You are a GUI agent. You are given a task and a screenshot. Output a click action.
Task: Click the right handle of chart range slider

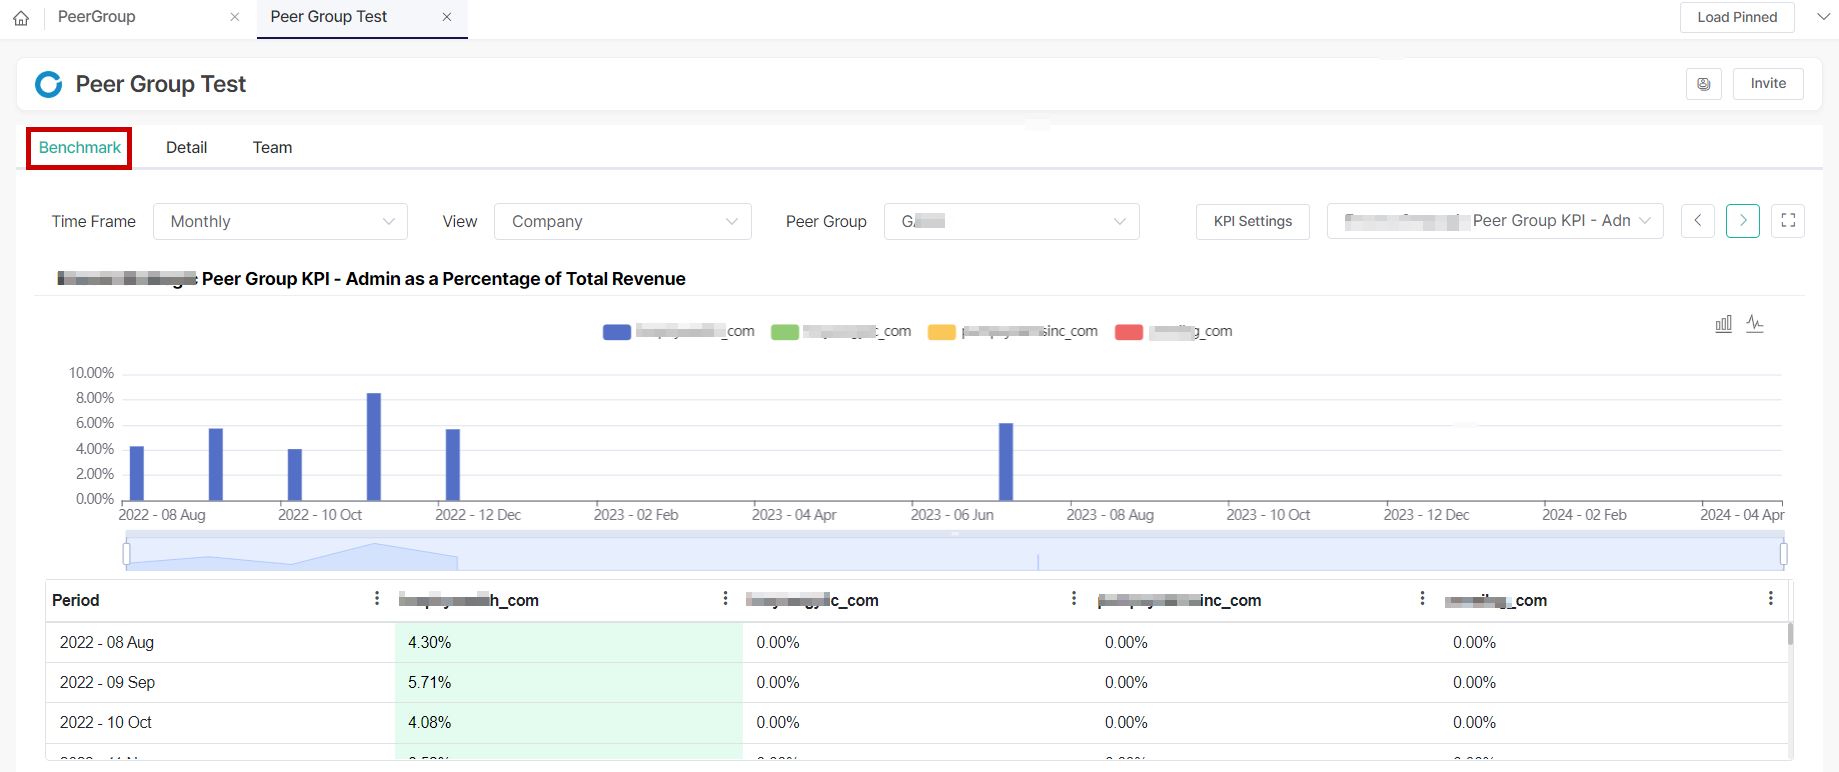[x=1783, y=554]
